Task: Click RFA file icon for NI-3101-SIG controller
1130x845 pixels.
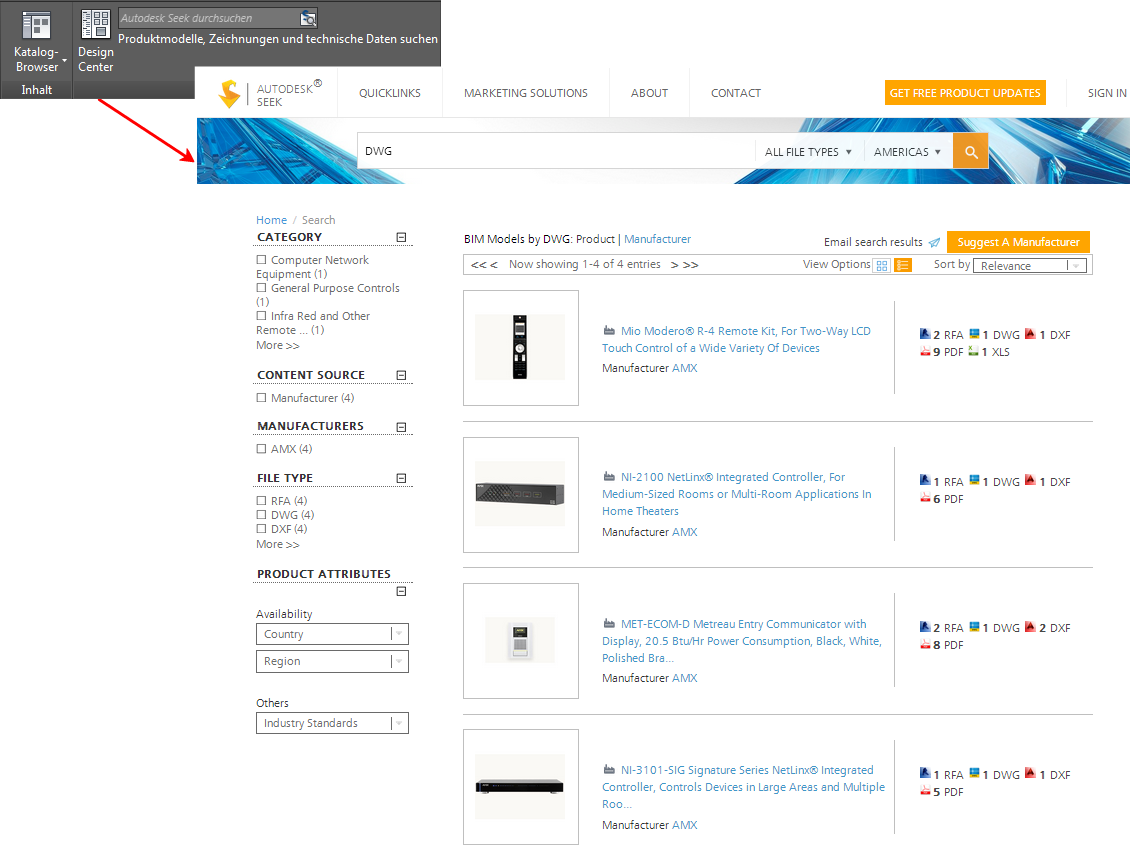Action: pyautogui.click(x=925, y=774)
